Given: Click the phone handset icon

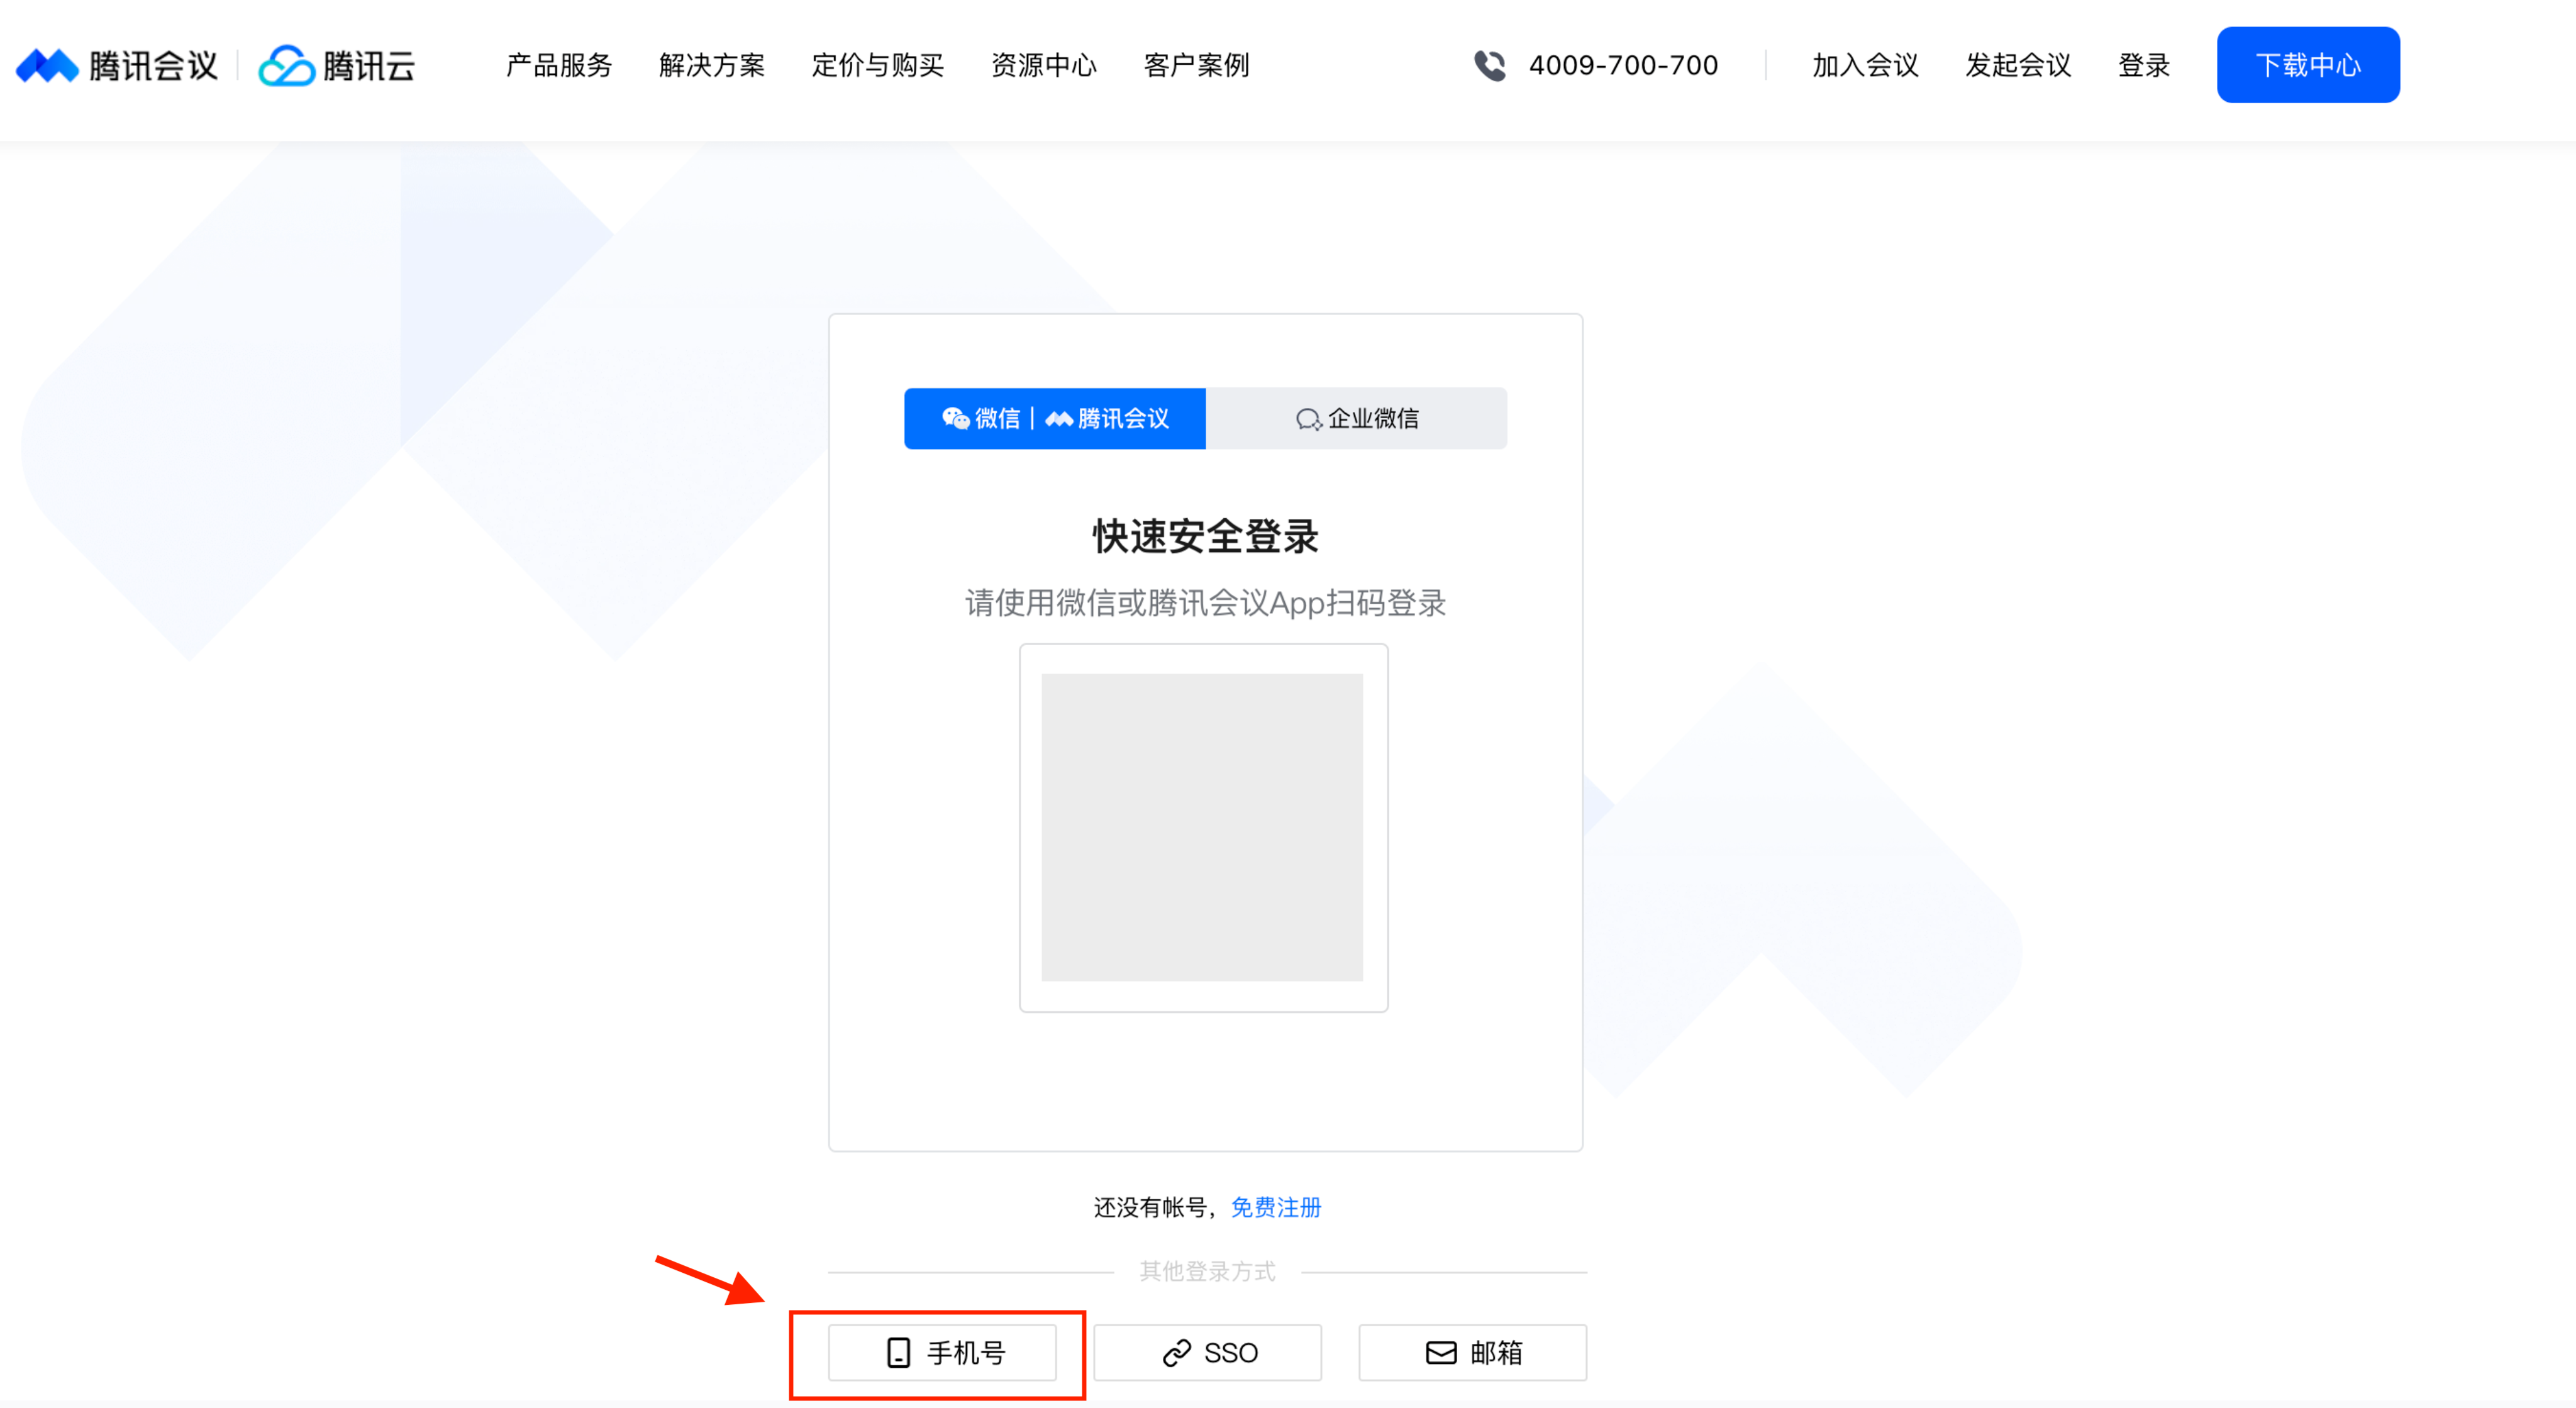Looking at the screenshot, I should coord(1490,66).
